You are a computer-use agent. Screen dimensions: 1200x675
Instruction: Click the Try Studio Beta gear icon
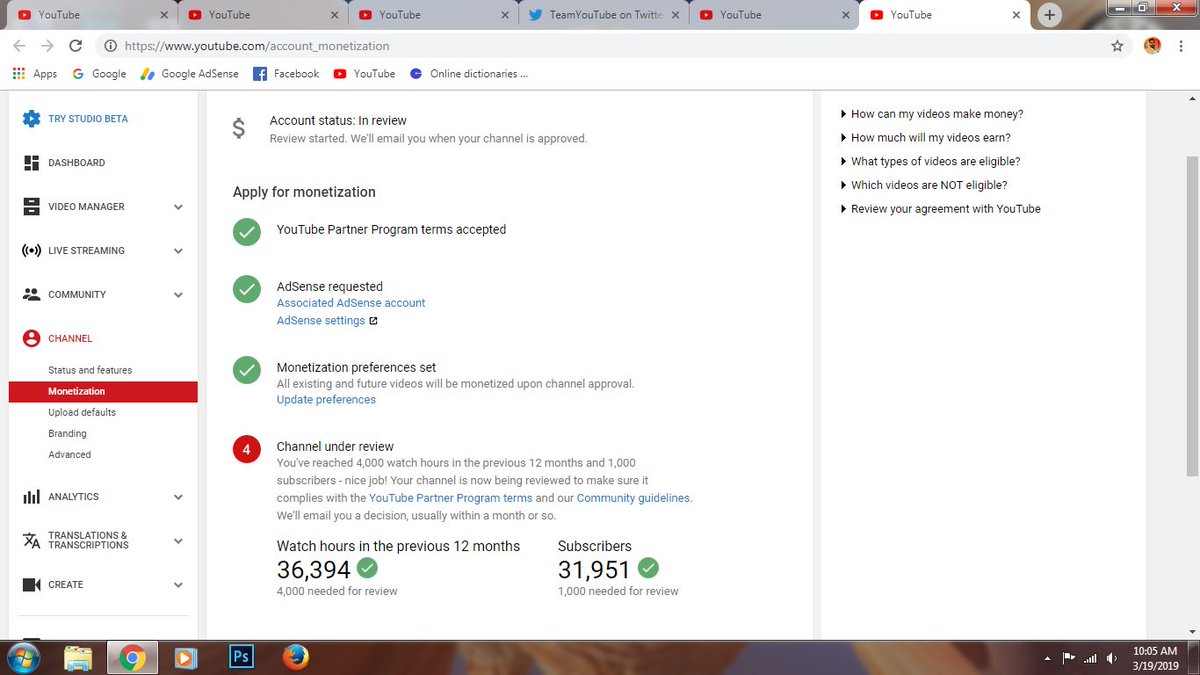click(x=31, y=118)
